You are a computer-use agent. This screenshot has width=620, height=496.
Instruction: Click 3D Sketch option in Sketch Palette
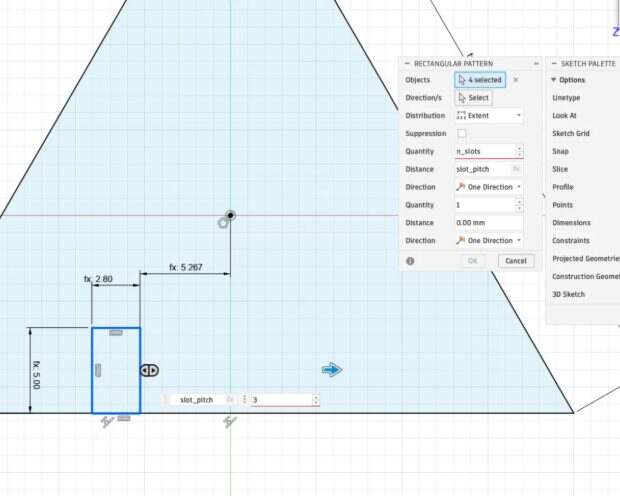click(568, 294)
